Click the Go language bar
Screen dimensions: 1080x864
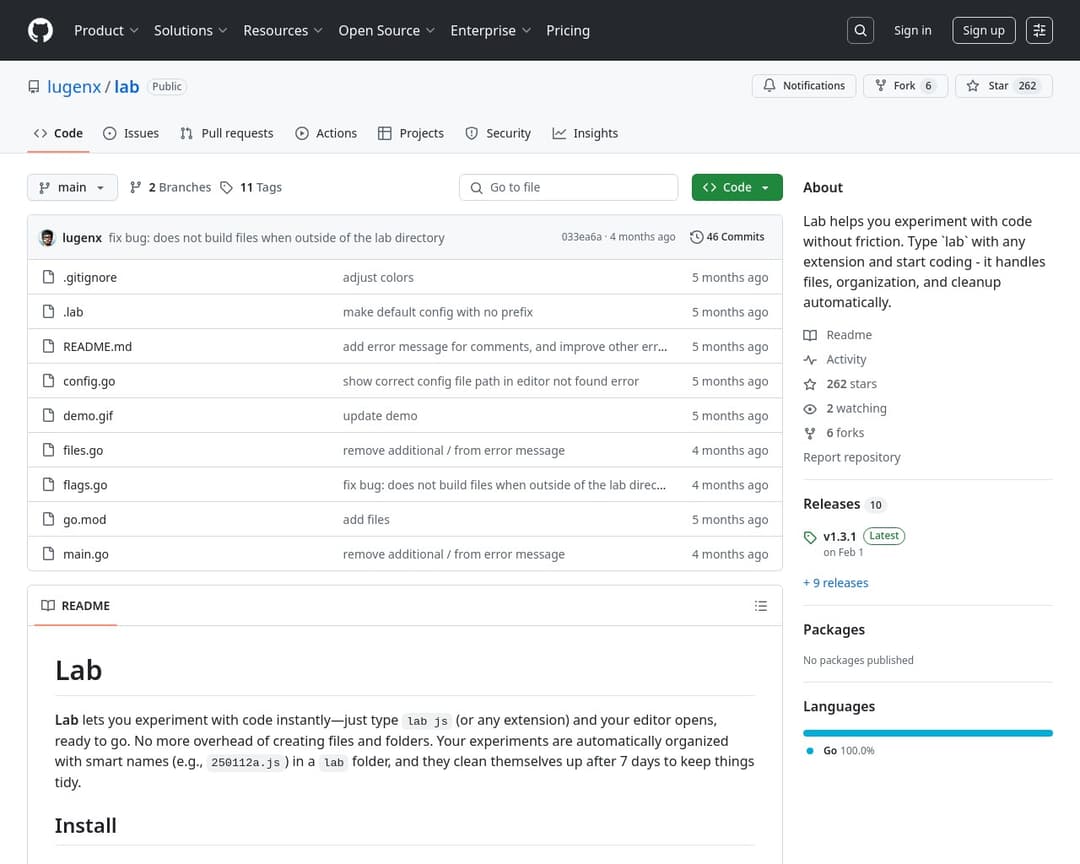[x=928, y=733]
